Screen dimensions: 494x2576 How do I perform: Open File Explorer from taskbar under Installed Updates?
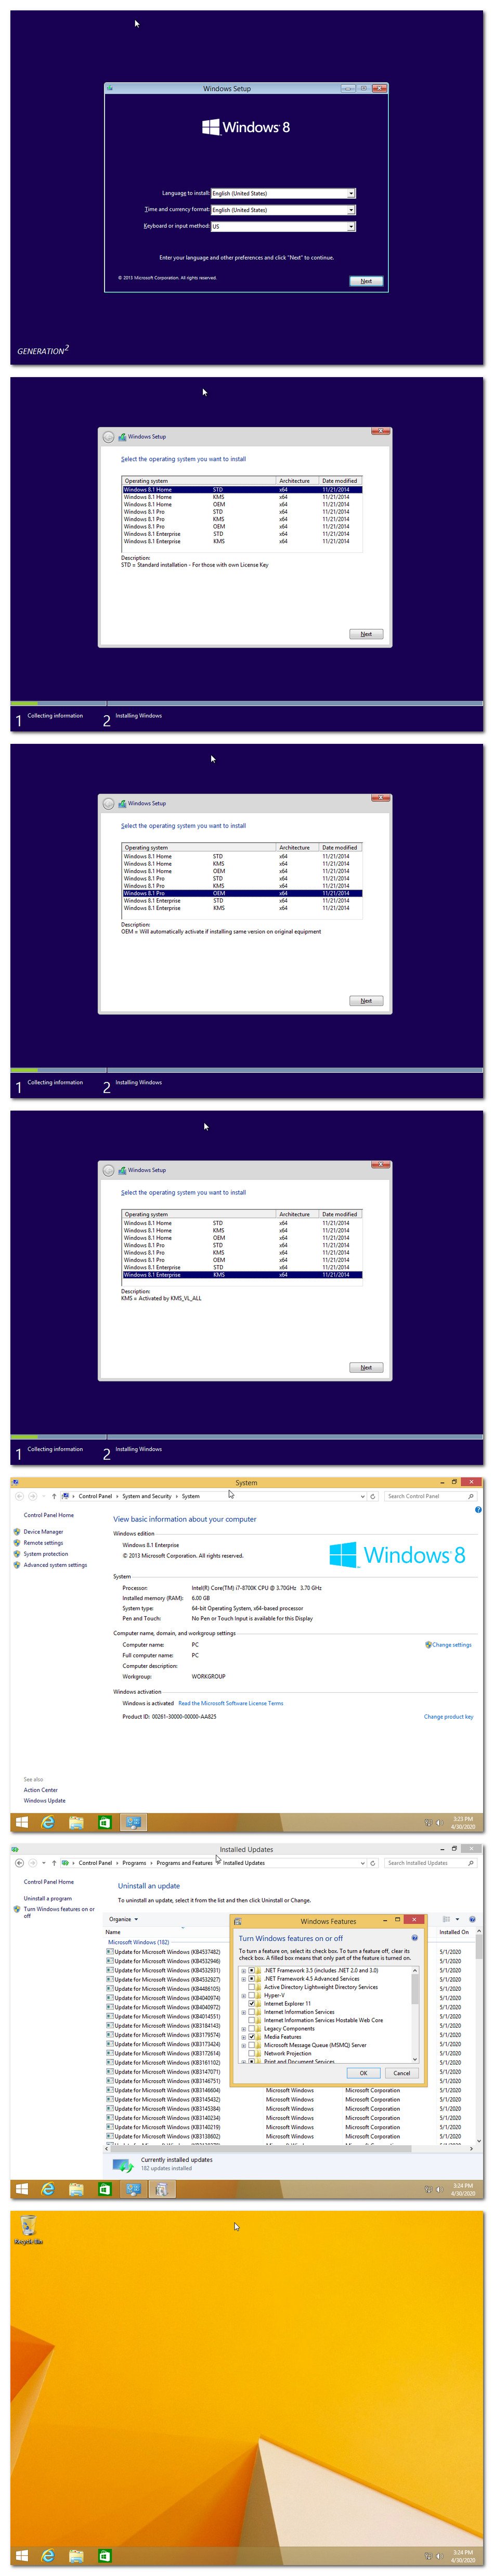click(x=76, y=2189)
